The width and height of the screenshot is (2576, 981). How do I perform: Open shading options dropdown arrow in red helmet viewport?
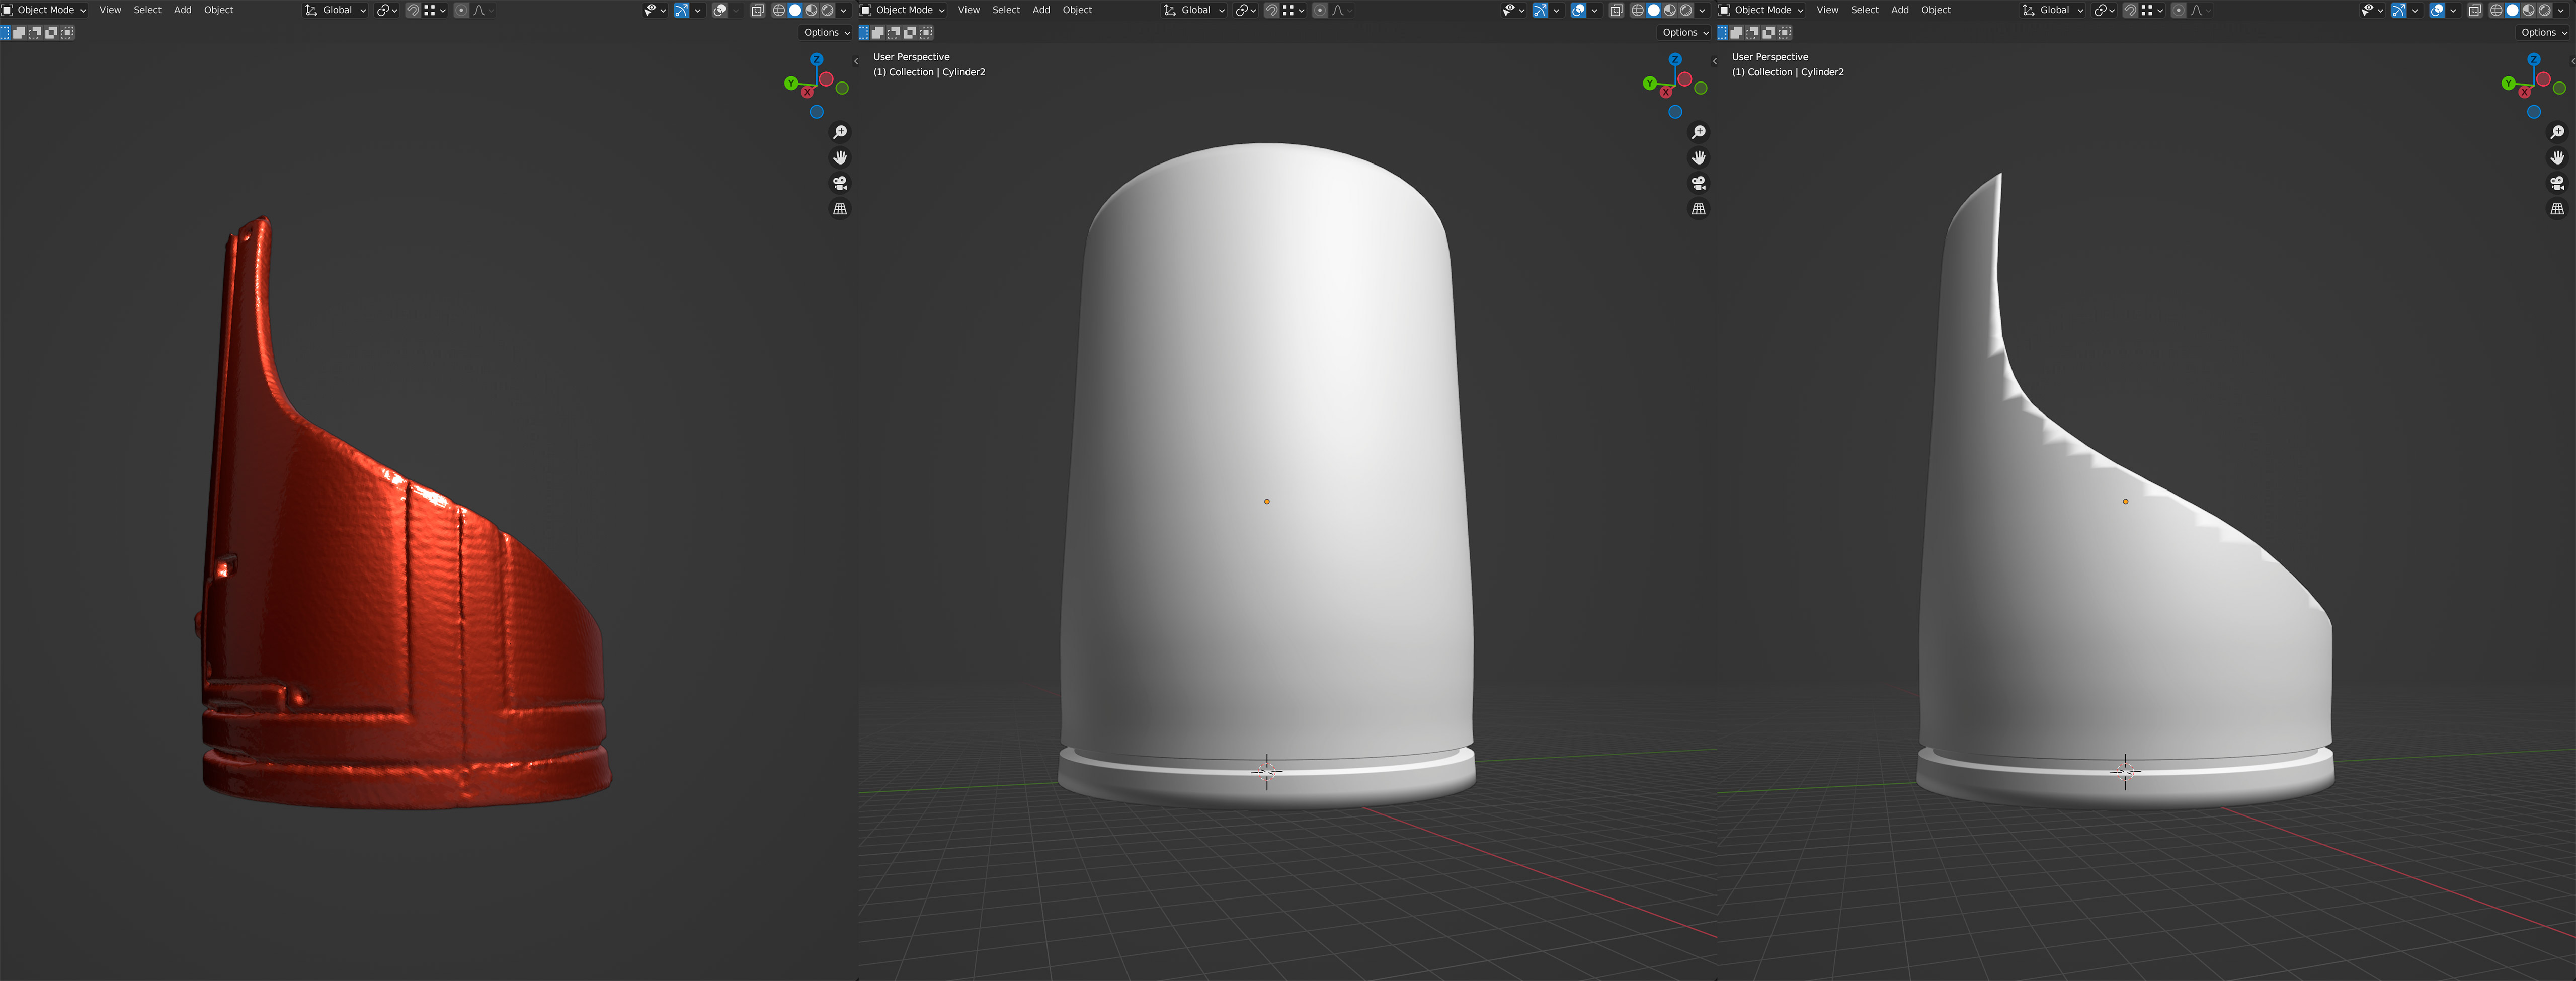[x=844, y=10]
